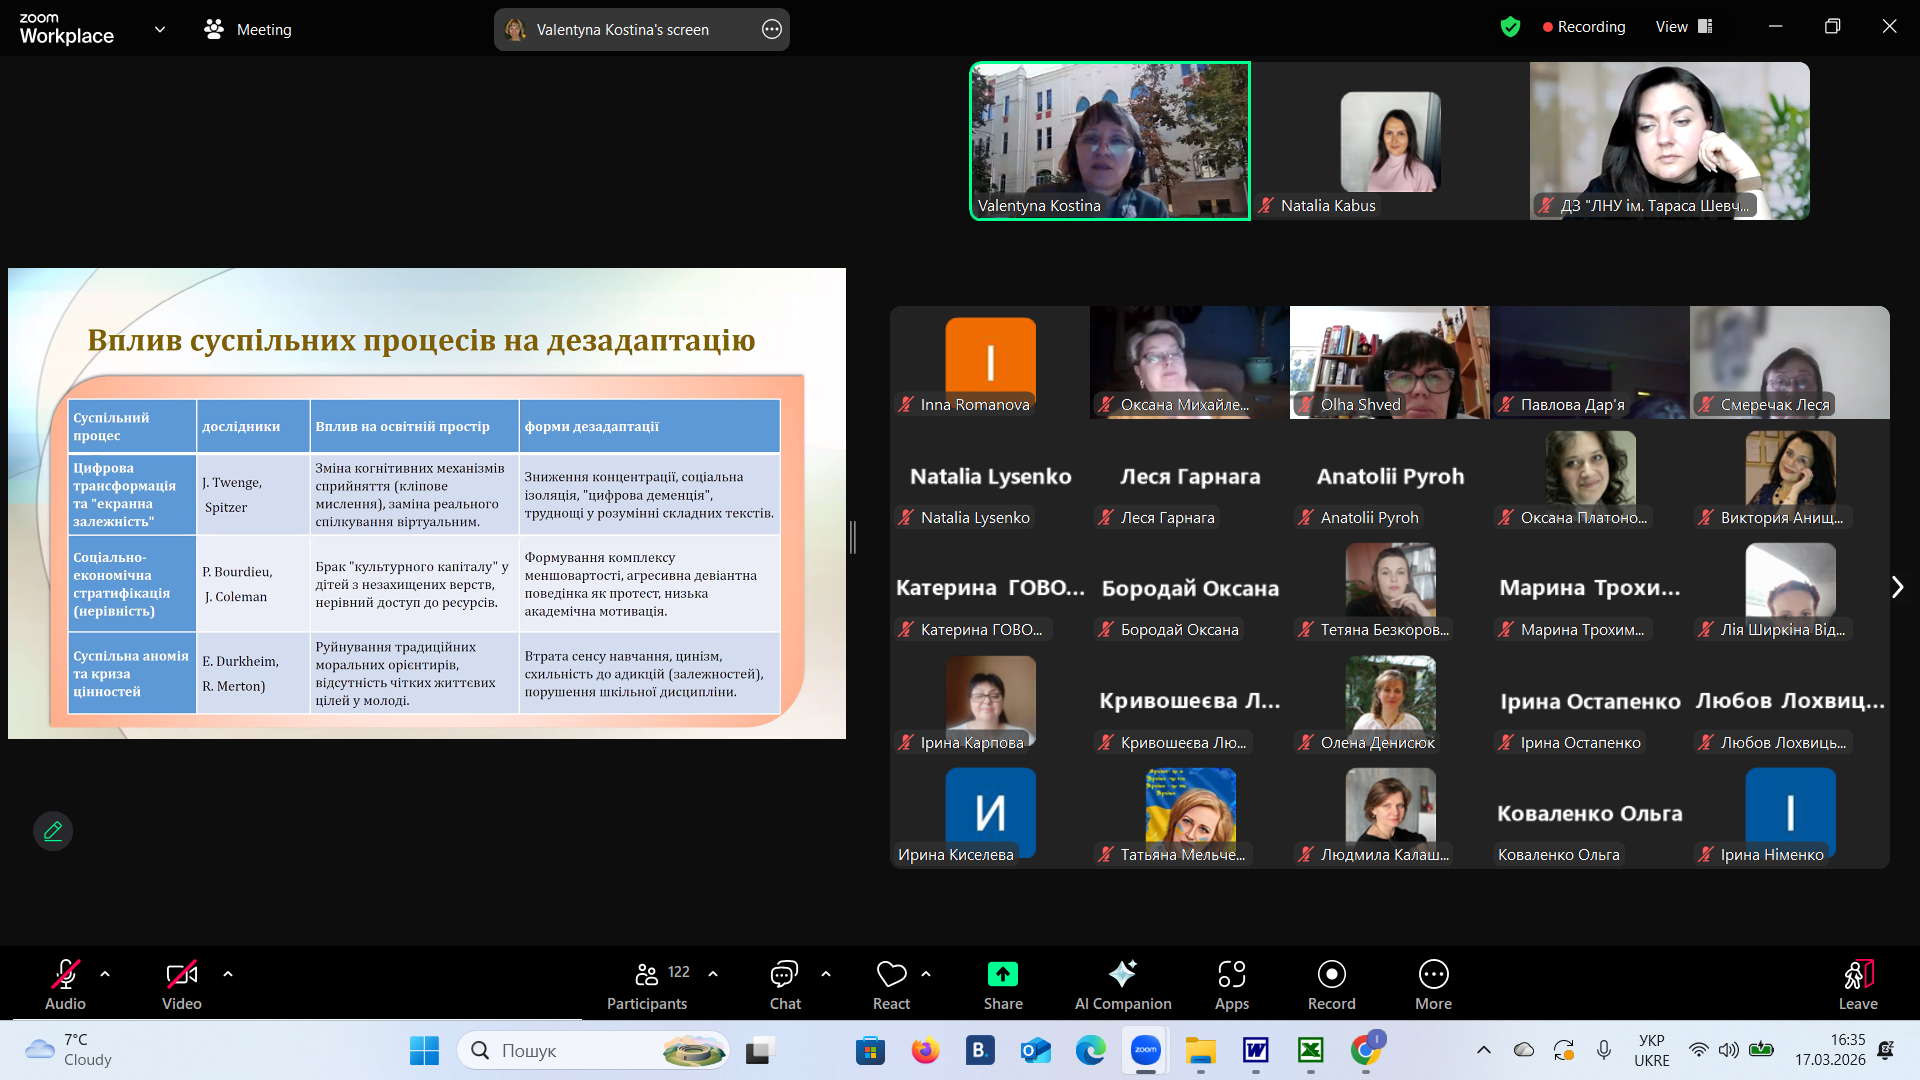Select the Meeting tab
The image size is (1920, 1080).
248,29
